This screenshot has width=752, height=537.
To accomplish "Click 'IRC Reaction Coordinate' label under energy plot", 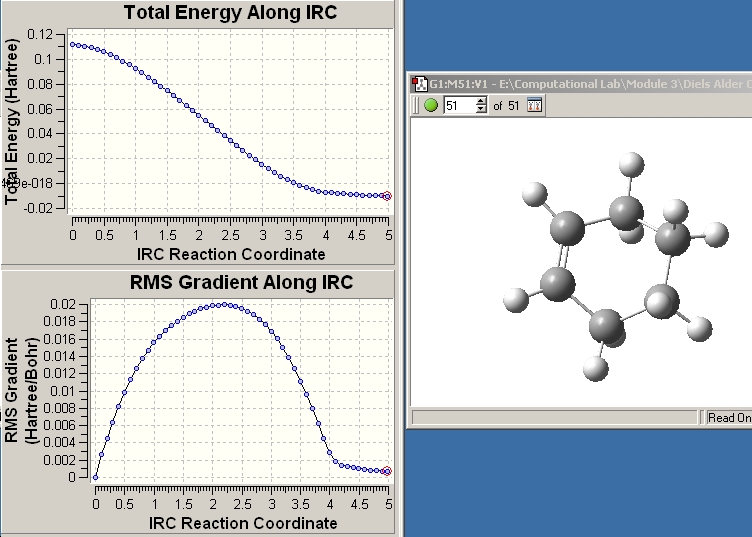I will pyautogui.click(x=231, y=254).
